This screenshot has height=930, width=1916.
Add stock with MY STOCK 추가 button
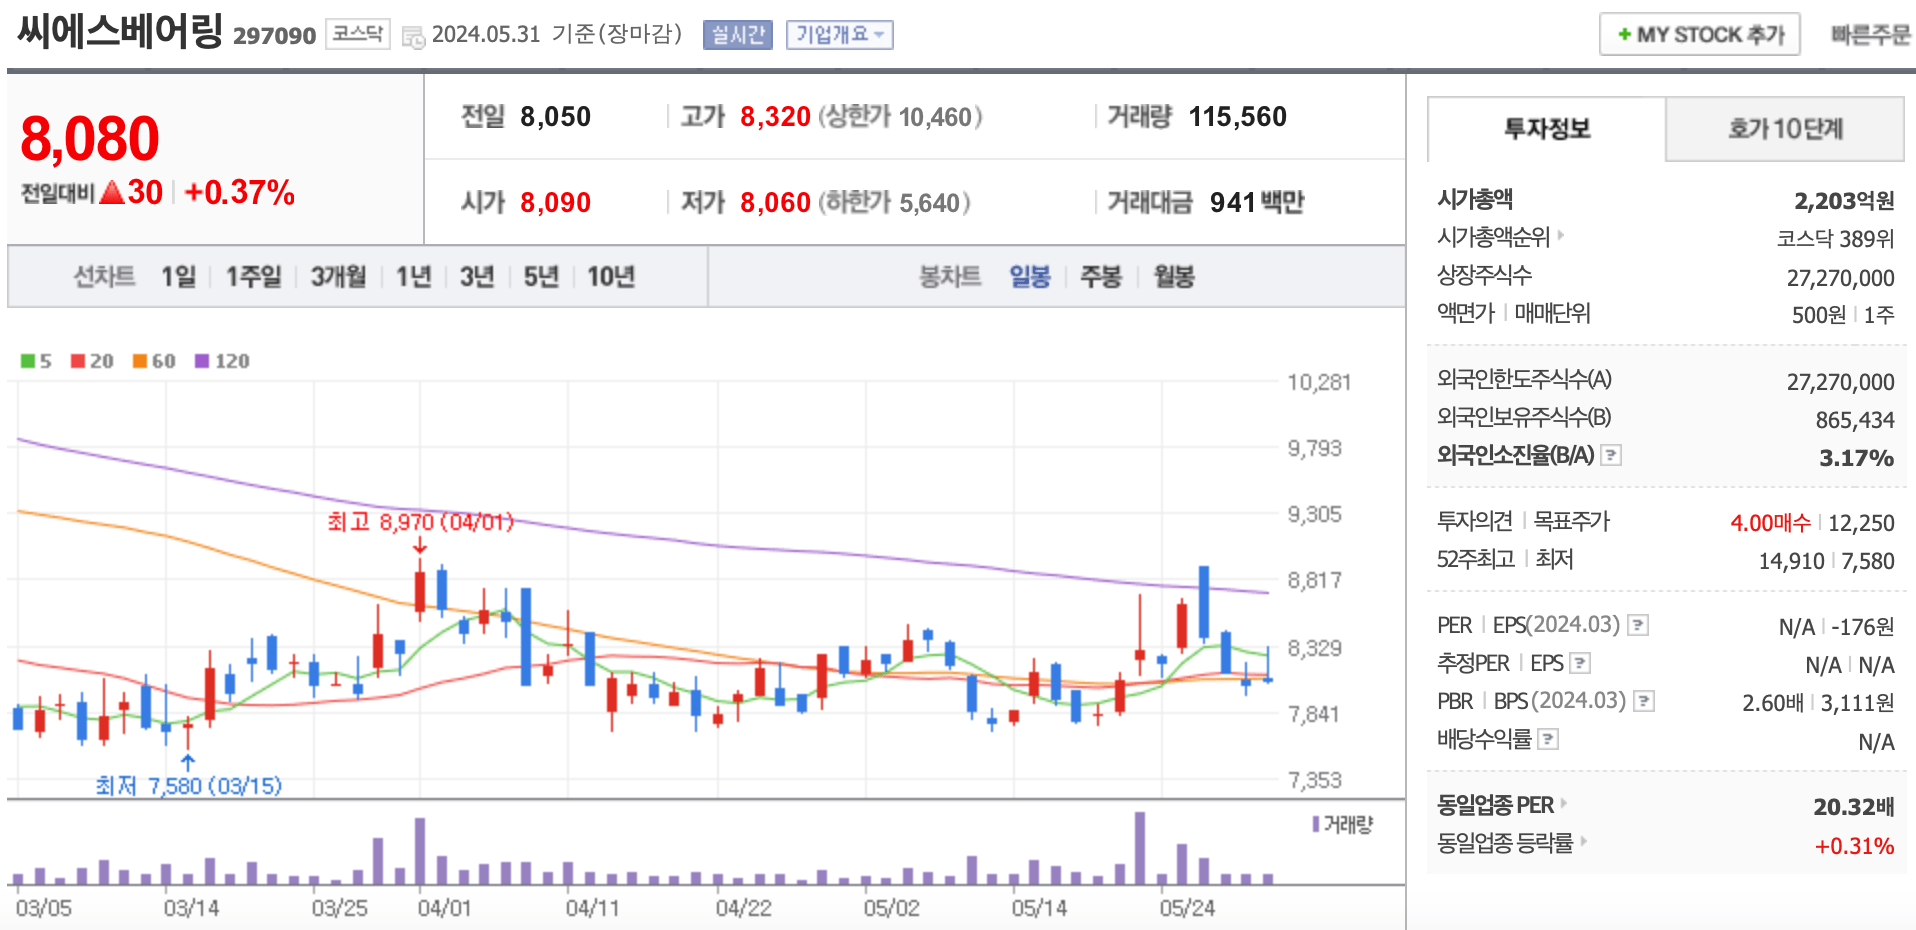(x=1700, y=35)
